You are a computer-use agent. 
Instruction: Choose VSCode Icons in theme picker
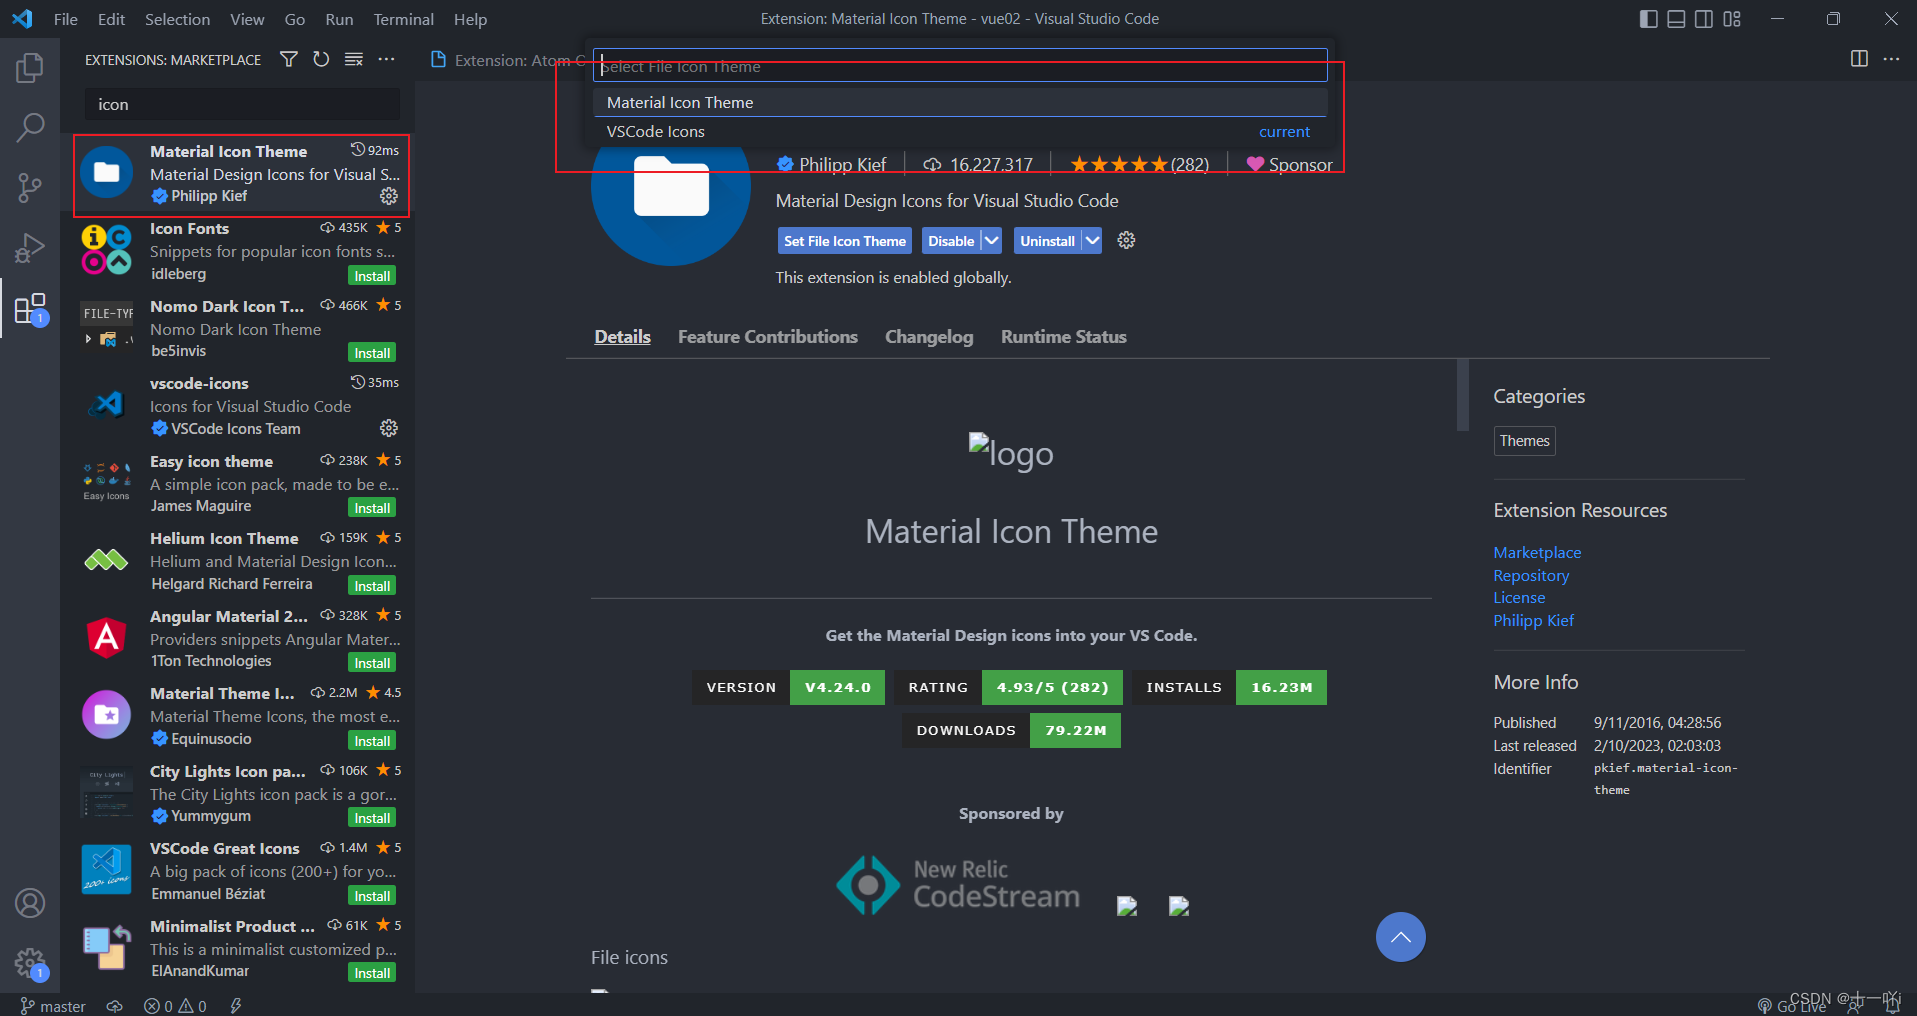point(960,131)
